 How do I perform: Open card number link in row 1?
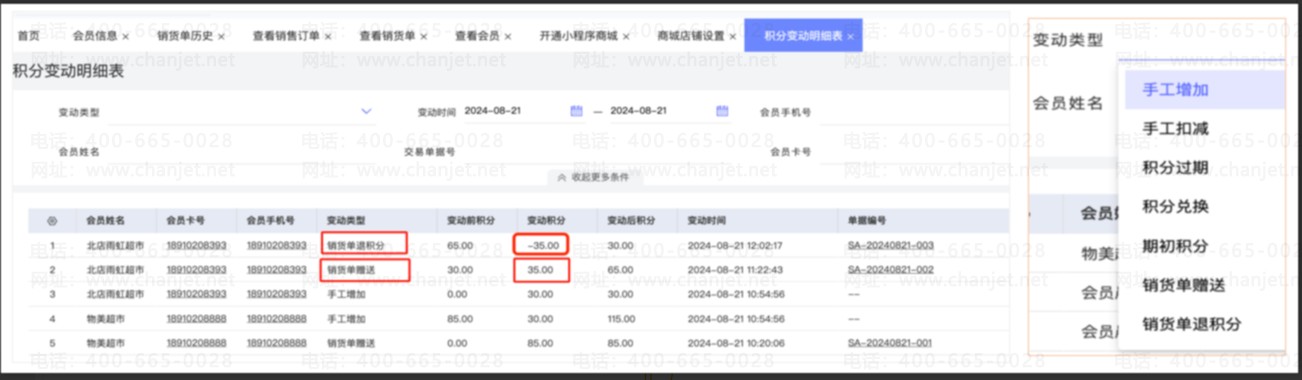coord(196,245)
